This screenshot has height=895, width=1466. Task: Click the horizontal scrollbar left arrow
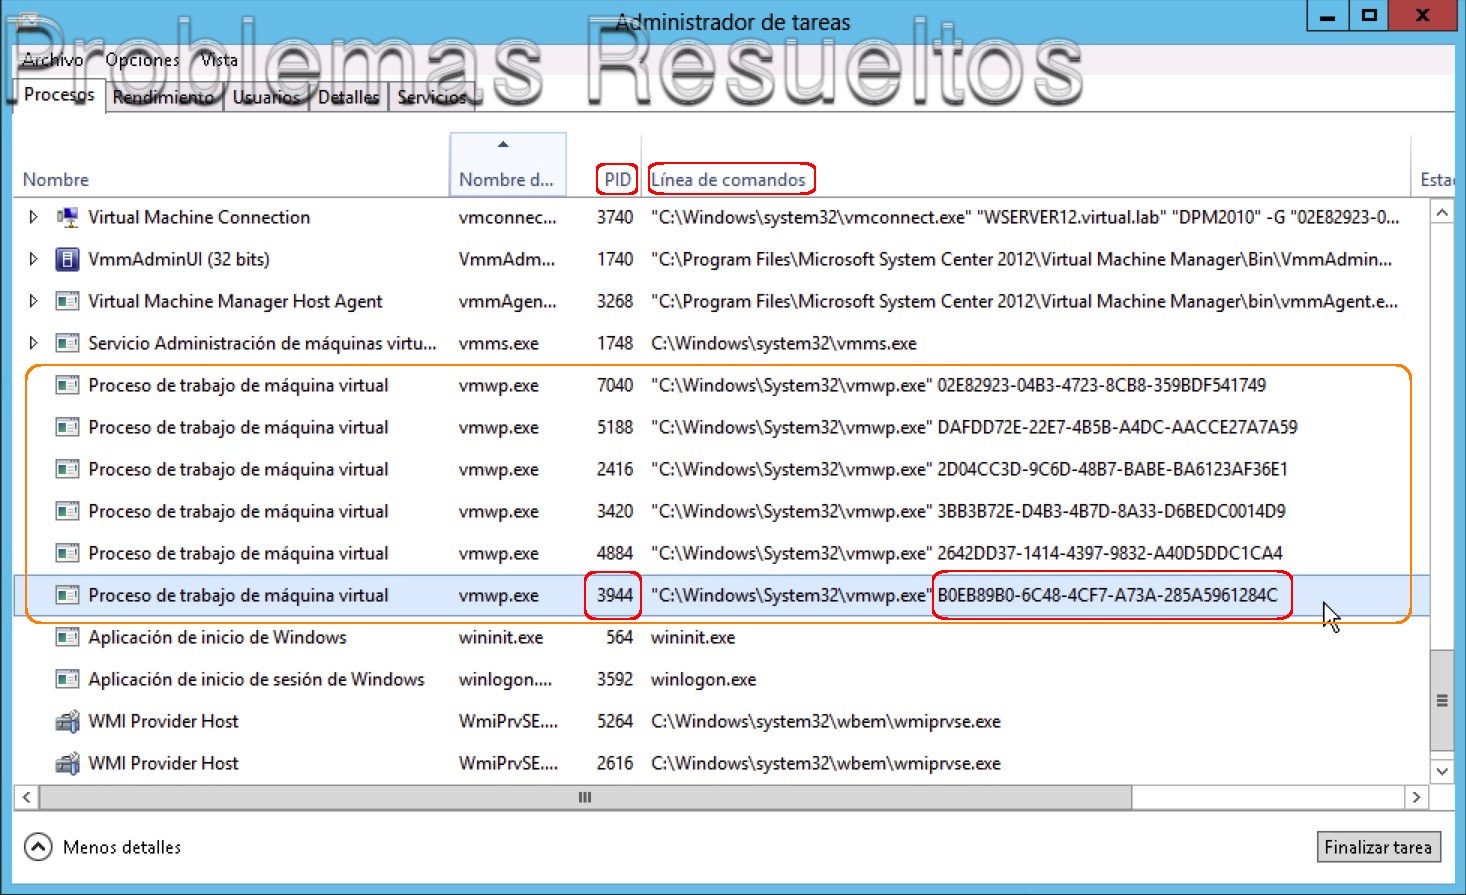click(x=26, y=798)
